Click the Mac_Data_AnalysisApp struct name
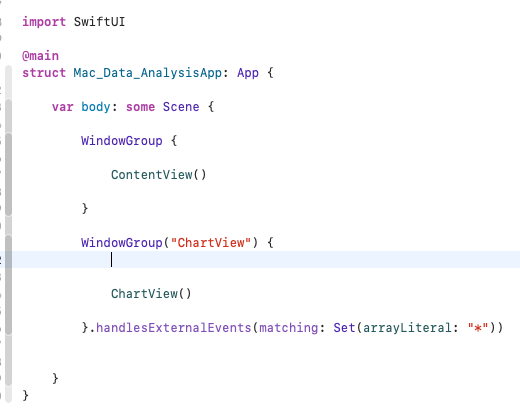 [148, 73]
